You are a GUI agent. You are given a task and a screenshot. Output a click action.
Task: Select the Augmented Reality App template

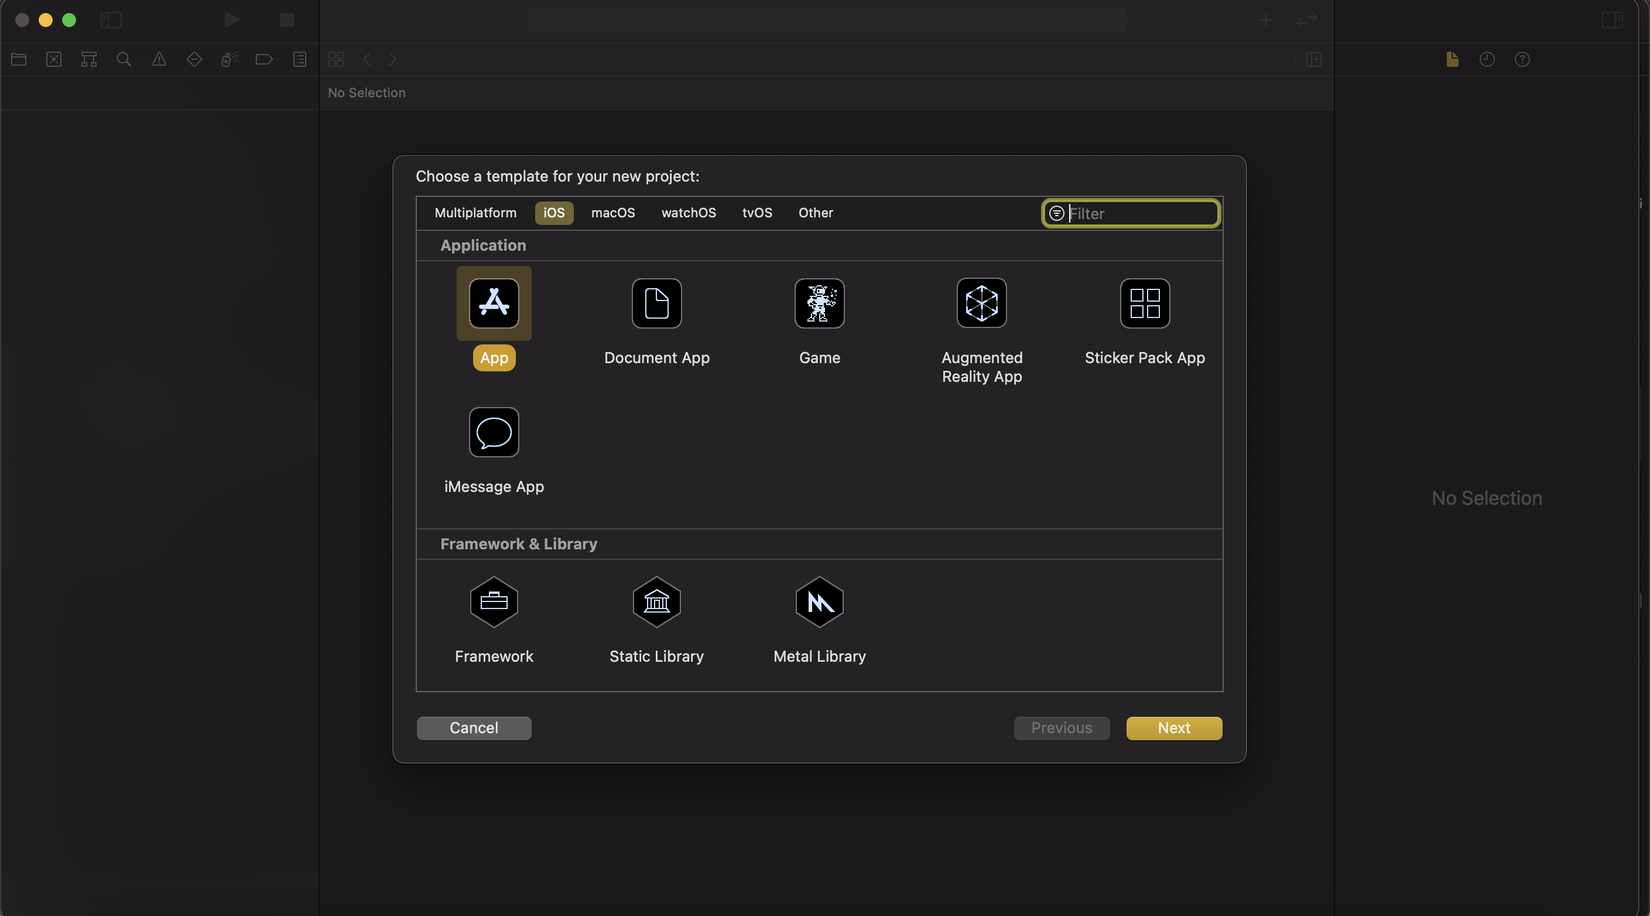click(x=982, y=303)
